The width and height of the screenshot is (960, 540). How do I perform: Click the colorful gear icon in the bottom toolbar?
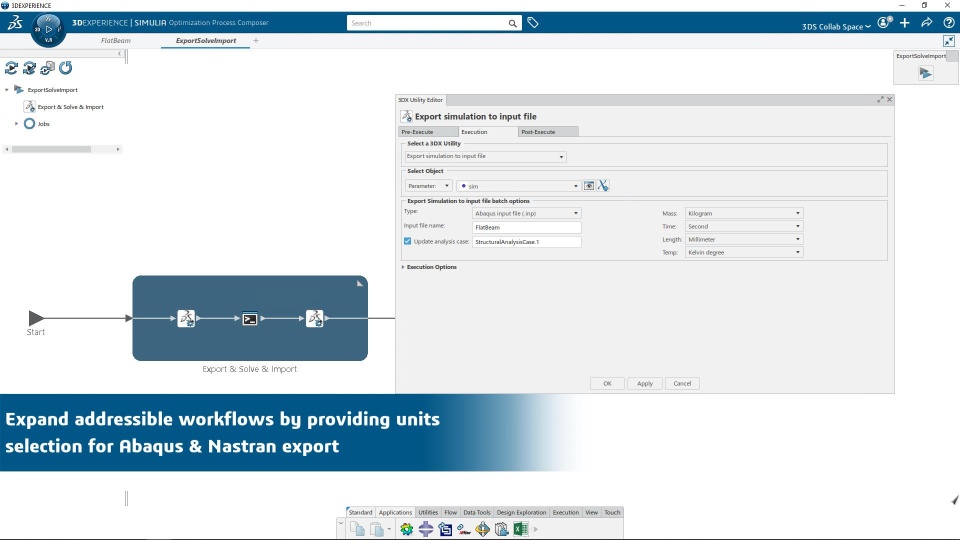click(x=407, y=529)
